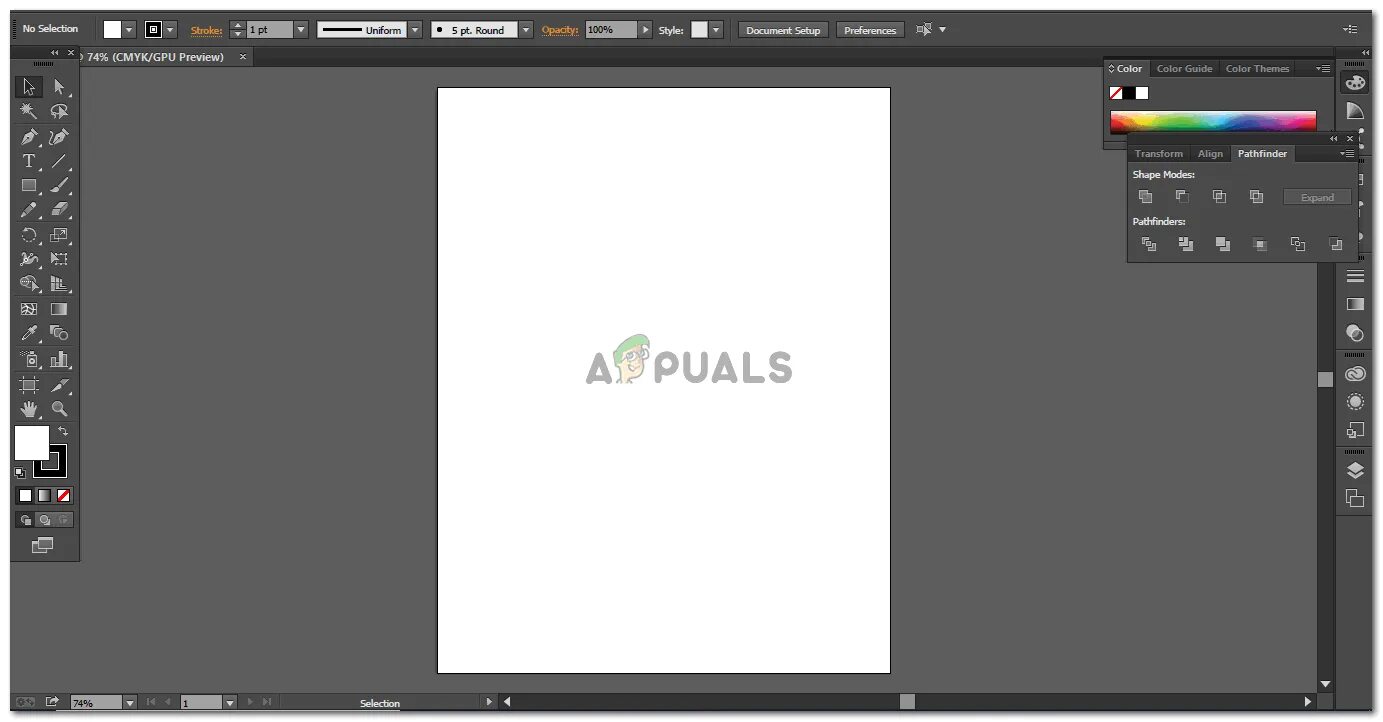Select the Curvature tool
Image resolution: width=1383 pixels, height=722 pixels.
click(59, 137)
